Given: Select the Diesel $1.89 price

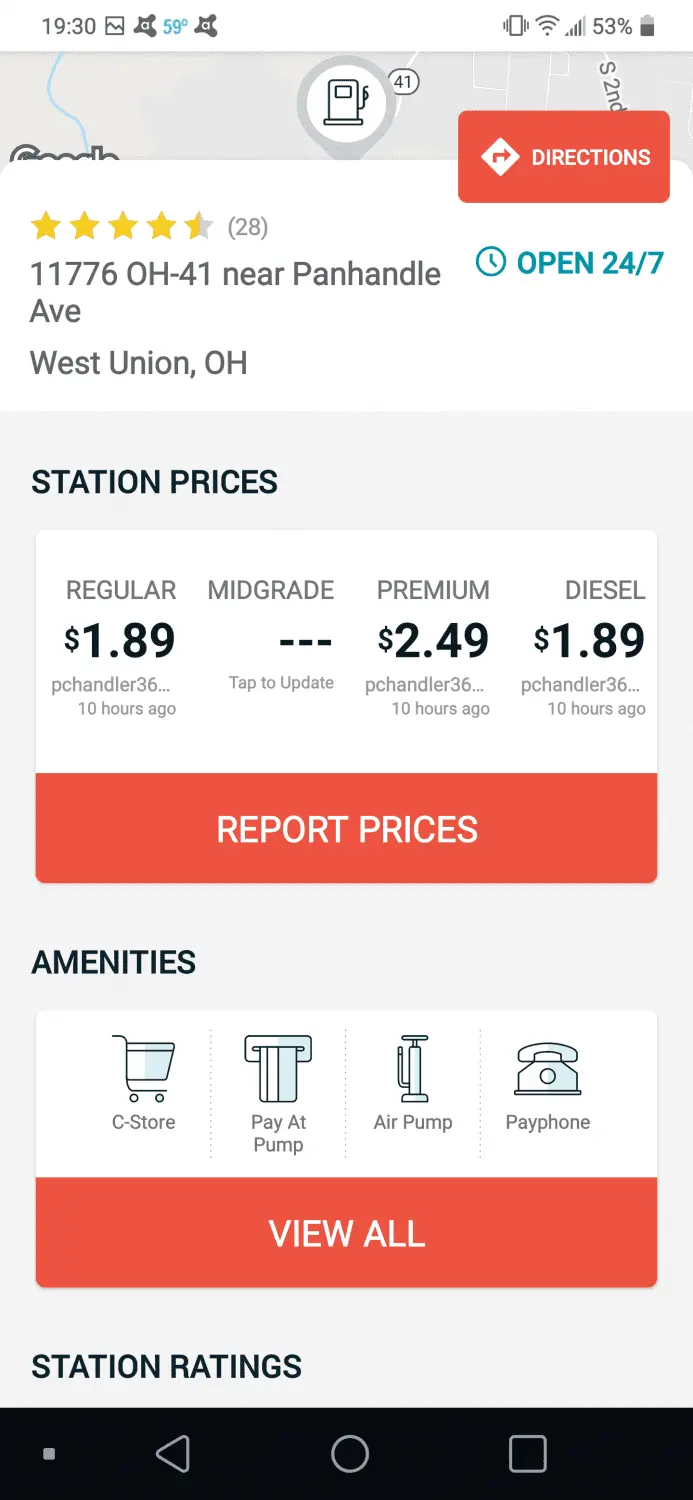Looking at the screenshot, I should tap(590, 641).
